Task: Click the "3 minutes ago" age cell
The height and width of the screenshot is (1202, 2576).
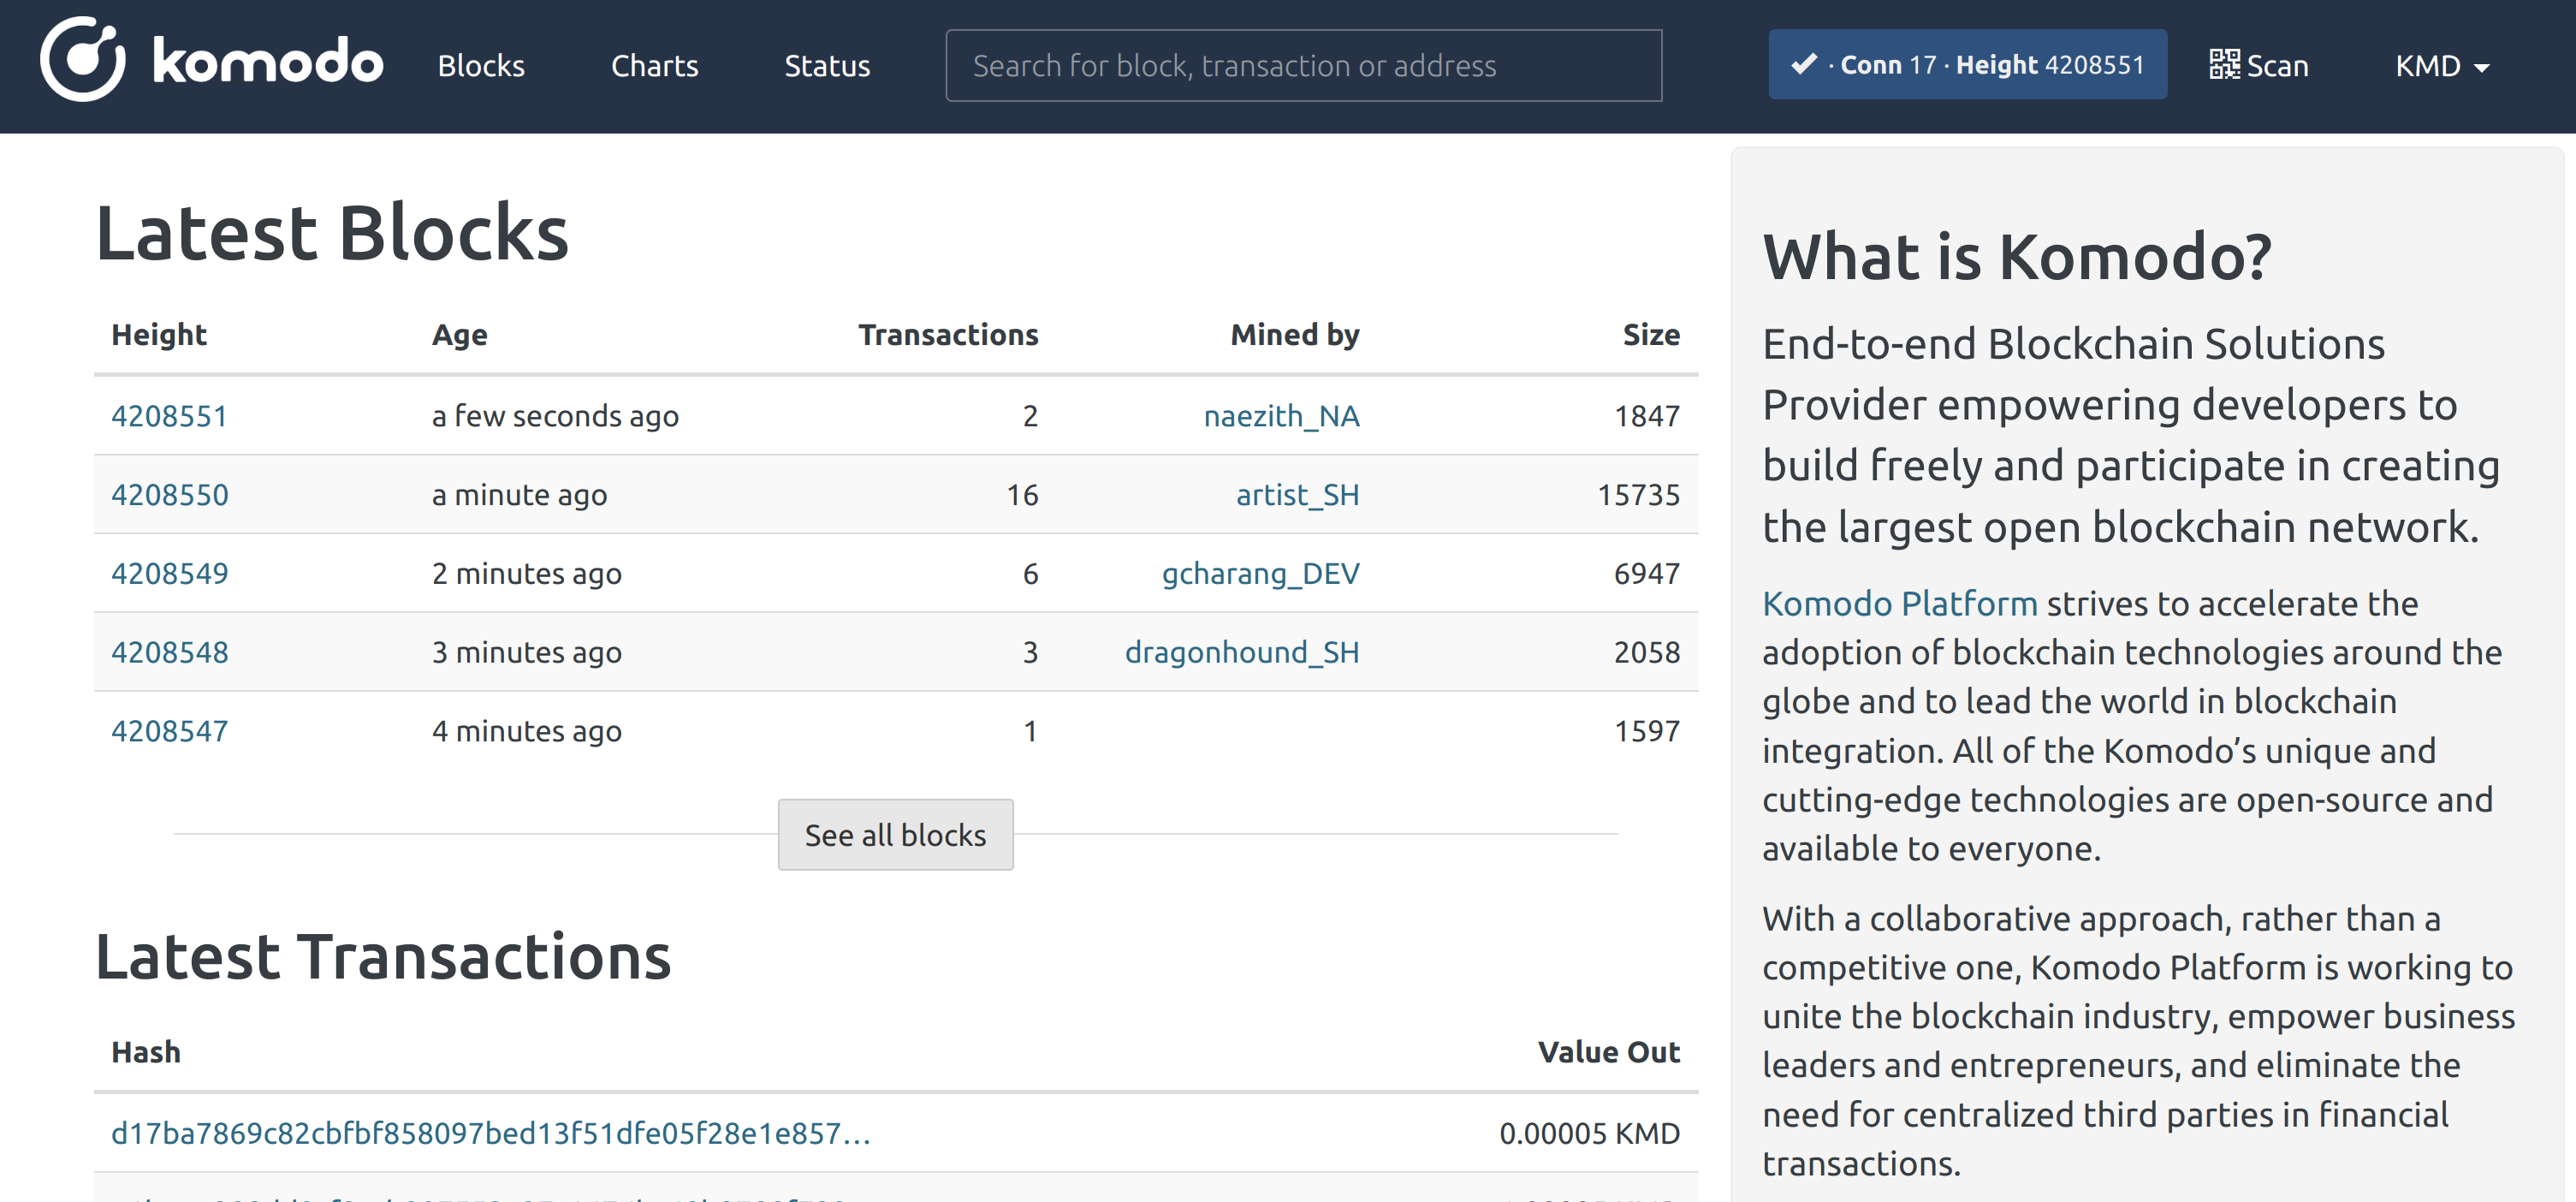Action: (x=526, y=653)
